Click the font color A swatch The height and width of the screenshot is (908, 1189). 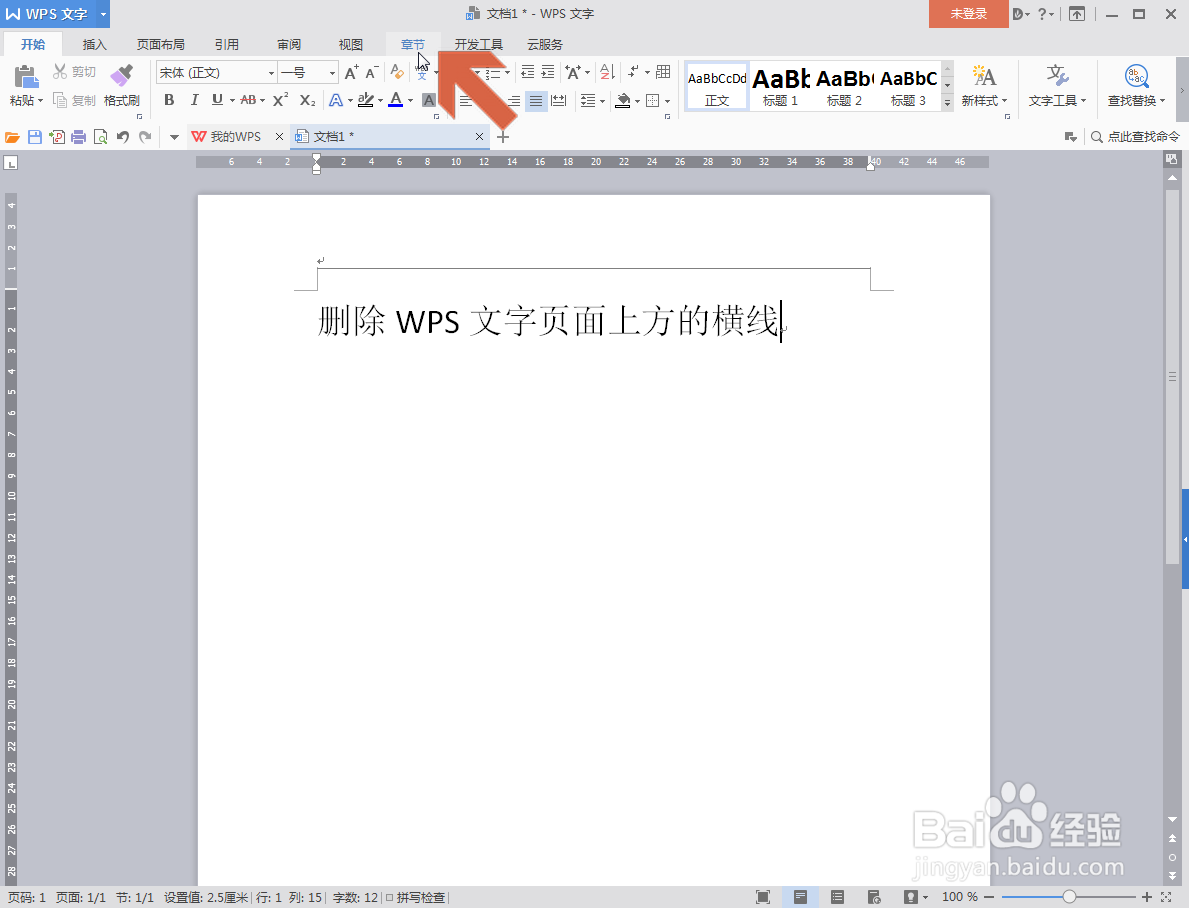[396, 99]
